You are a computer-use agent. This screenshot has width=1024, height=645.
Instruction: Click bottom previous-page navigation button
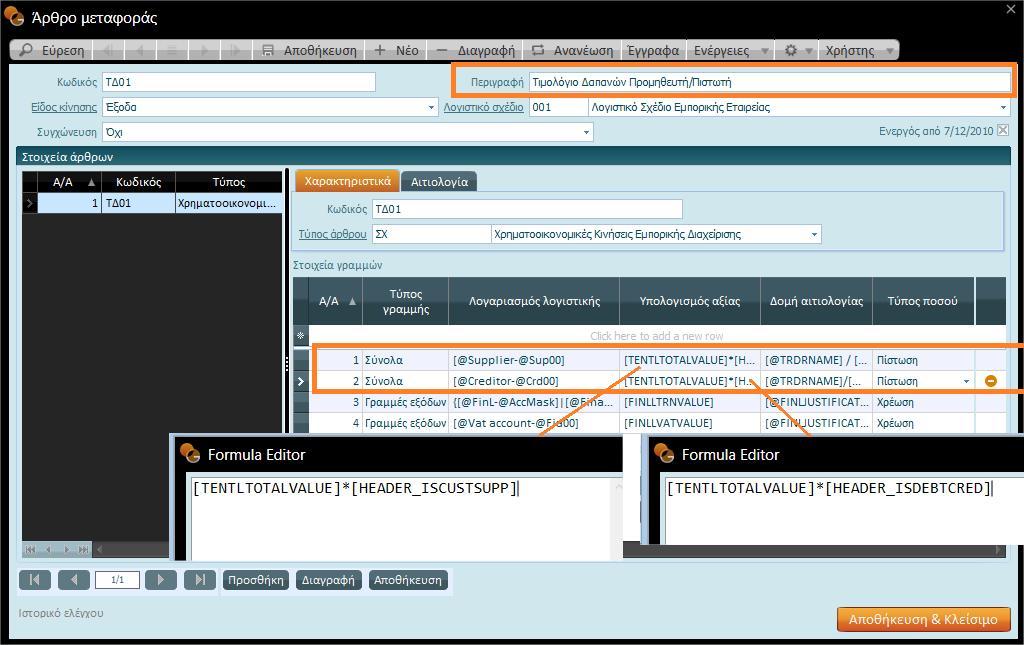pos(74,580)
